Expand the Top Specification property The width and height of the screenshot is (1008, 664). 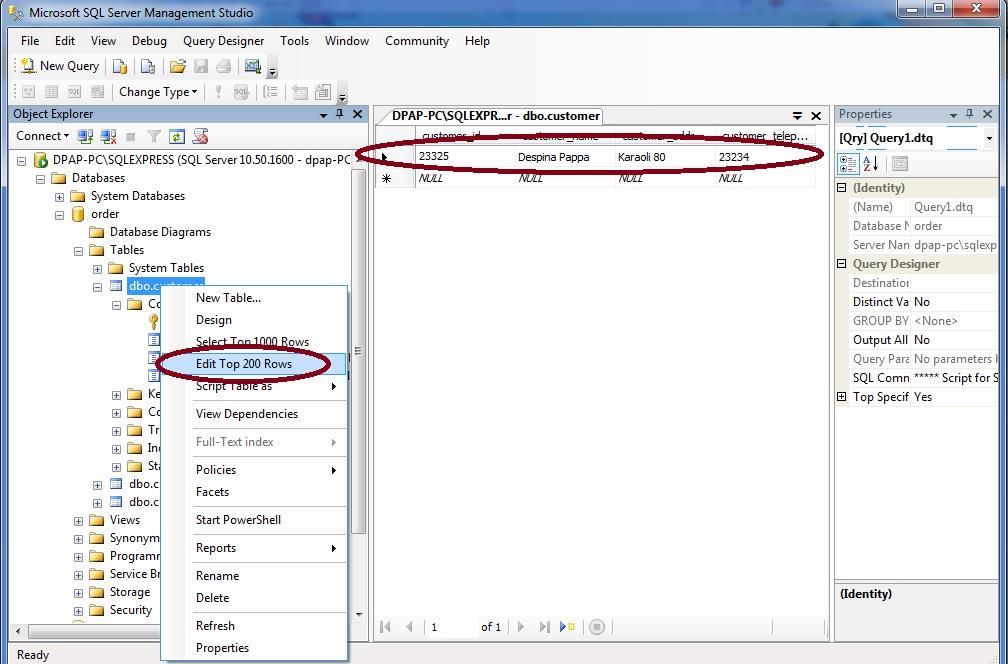pos(842,397)
